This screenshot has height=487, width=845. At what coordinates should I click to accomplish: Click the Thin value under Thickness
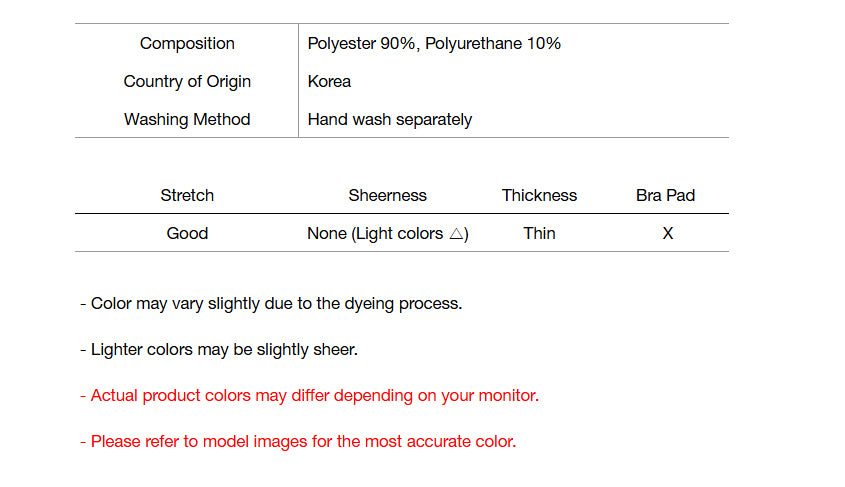(539, 233)
